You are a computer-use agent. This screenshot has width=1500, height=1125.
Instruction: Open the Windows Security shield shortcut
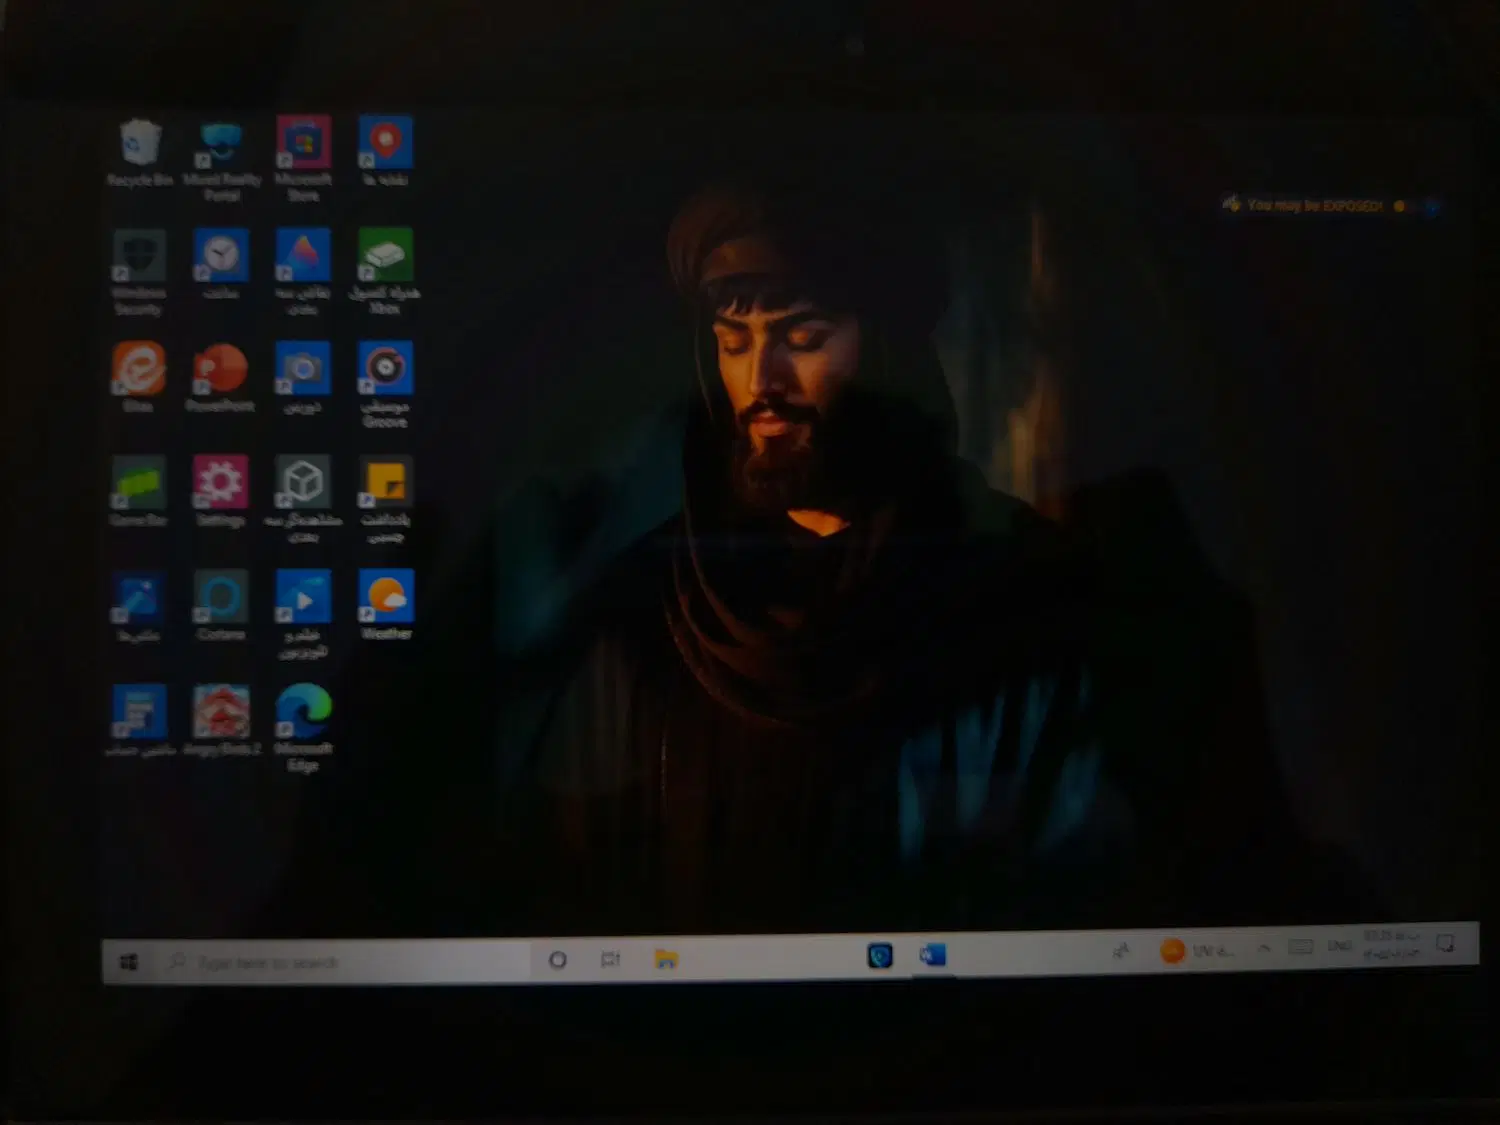tap(138, 273)
